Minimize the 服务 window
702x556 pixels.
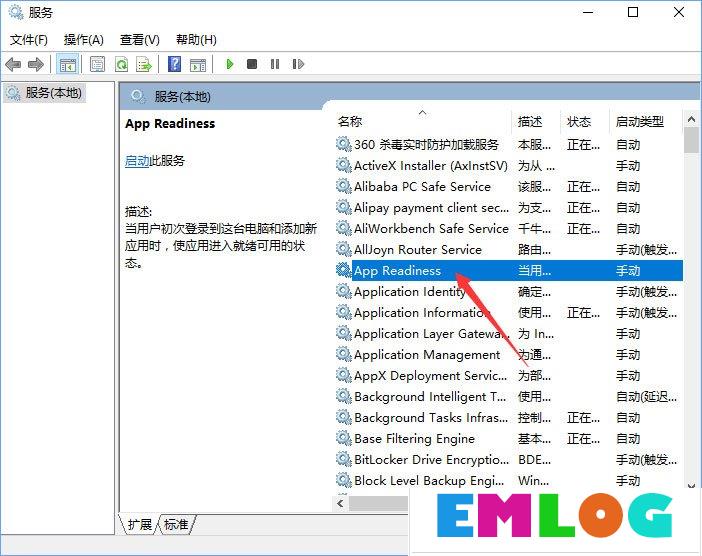click(x=588, y=13)
